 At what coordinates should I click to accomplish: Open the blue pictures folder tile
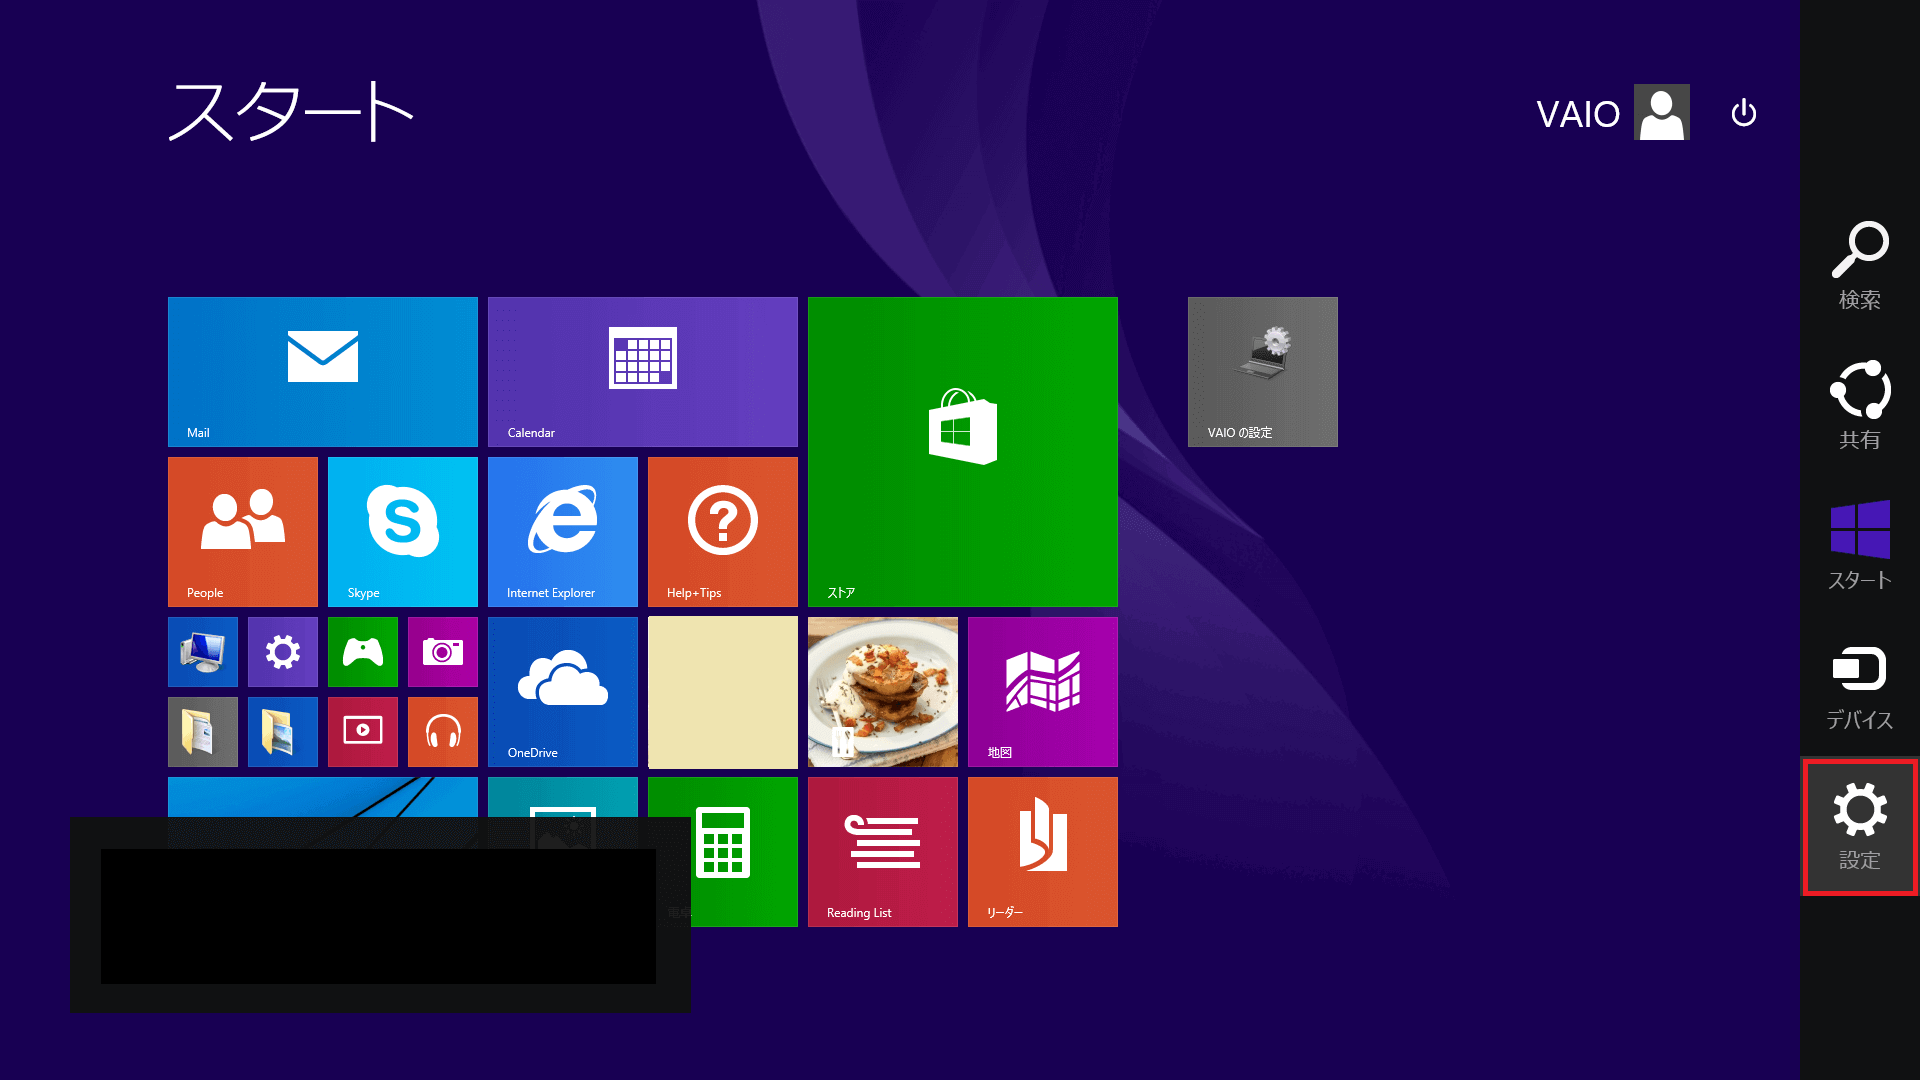tap(283, 732)
